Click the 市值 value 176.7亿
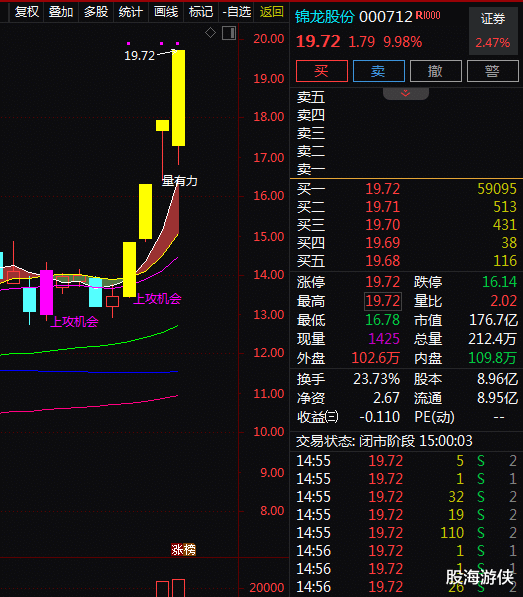 pyautogui.click(x=493, y=320)
